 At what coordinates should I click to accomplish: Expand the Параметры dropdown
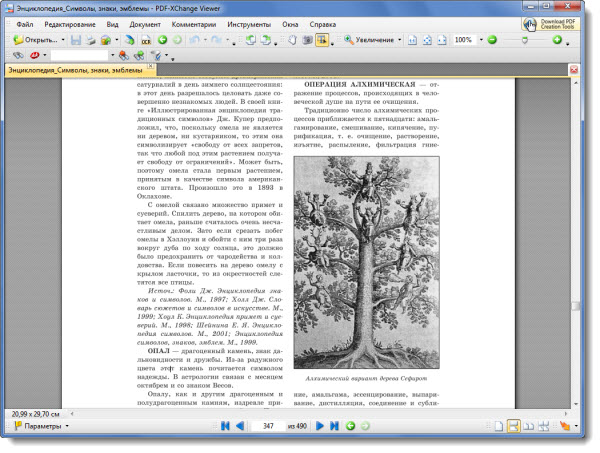pyautogui.click(x=68, y=427)
